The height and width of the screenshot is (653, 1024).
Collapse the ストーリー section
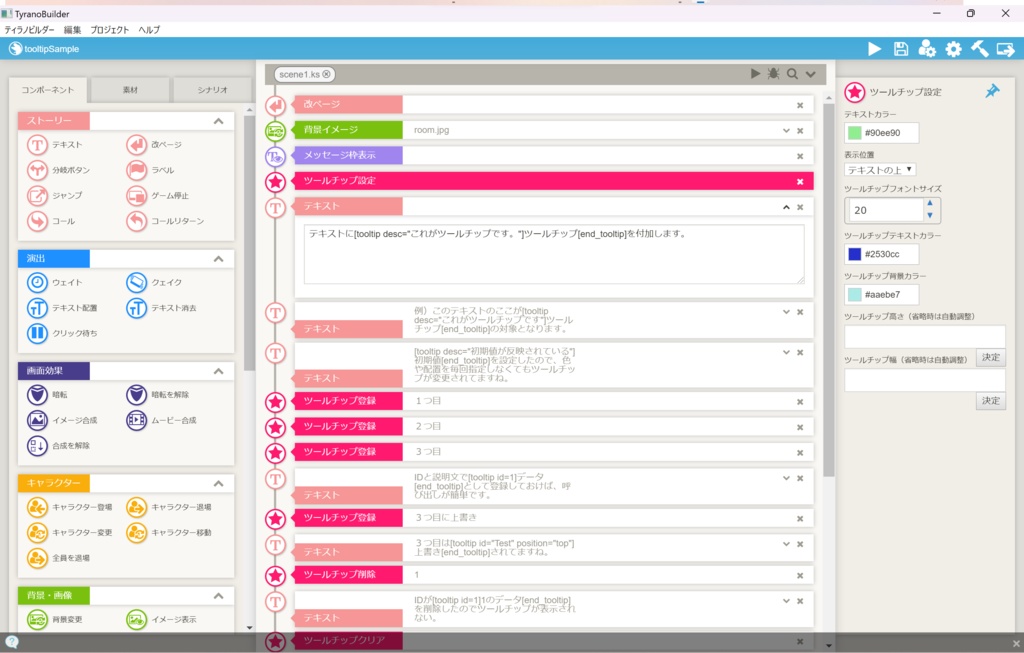pos(219,121)
